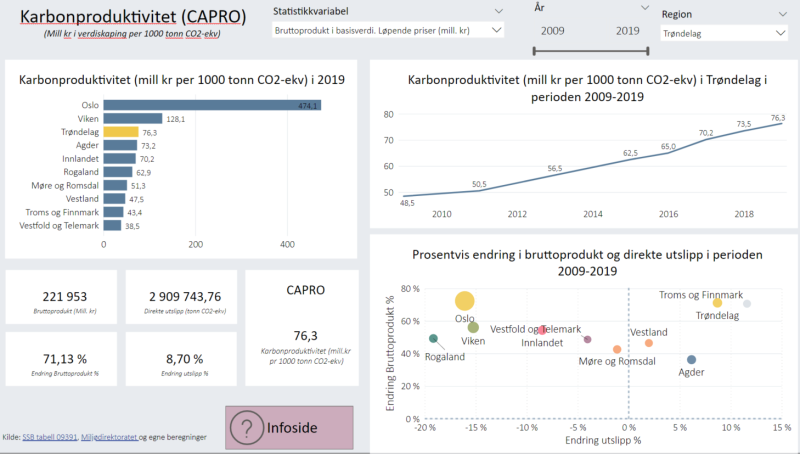Screen dimensions: 800x454
Task: Click the orange Vestland bubble
Action: (x=648, y=343)
